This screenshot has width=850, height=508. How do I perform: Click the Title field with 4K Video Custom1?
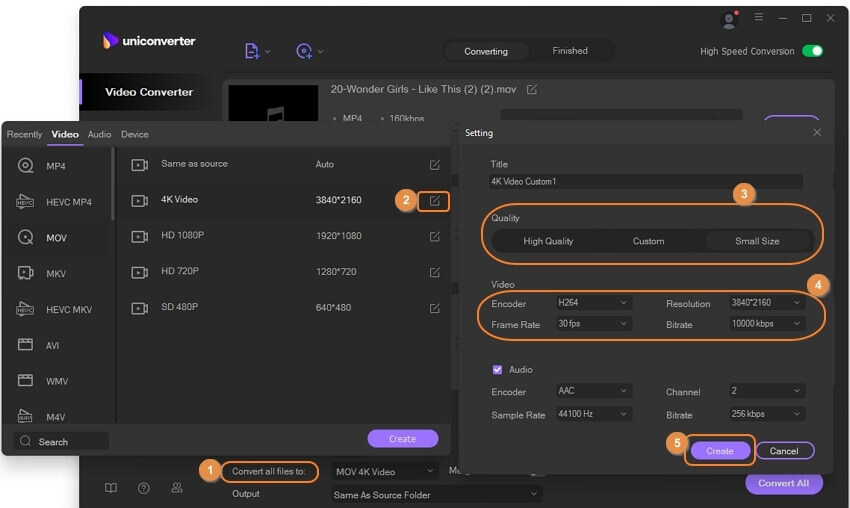(646, 182)
